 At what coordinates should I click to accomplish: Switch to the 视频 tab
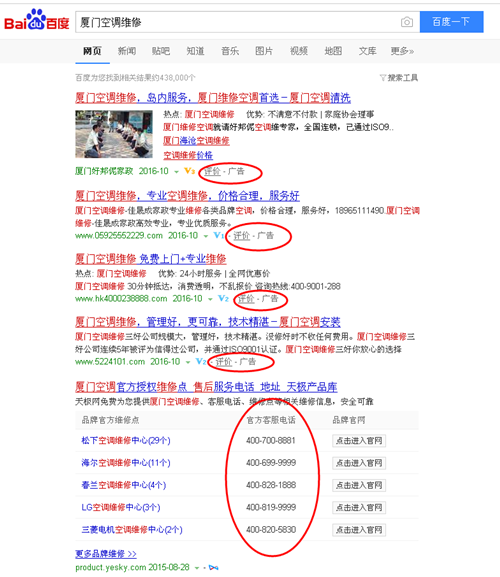(x=299, y=51)
